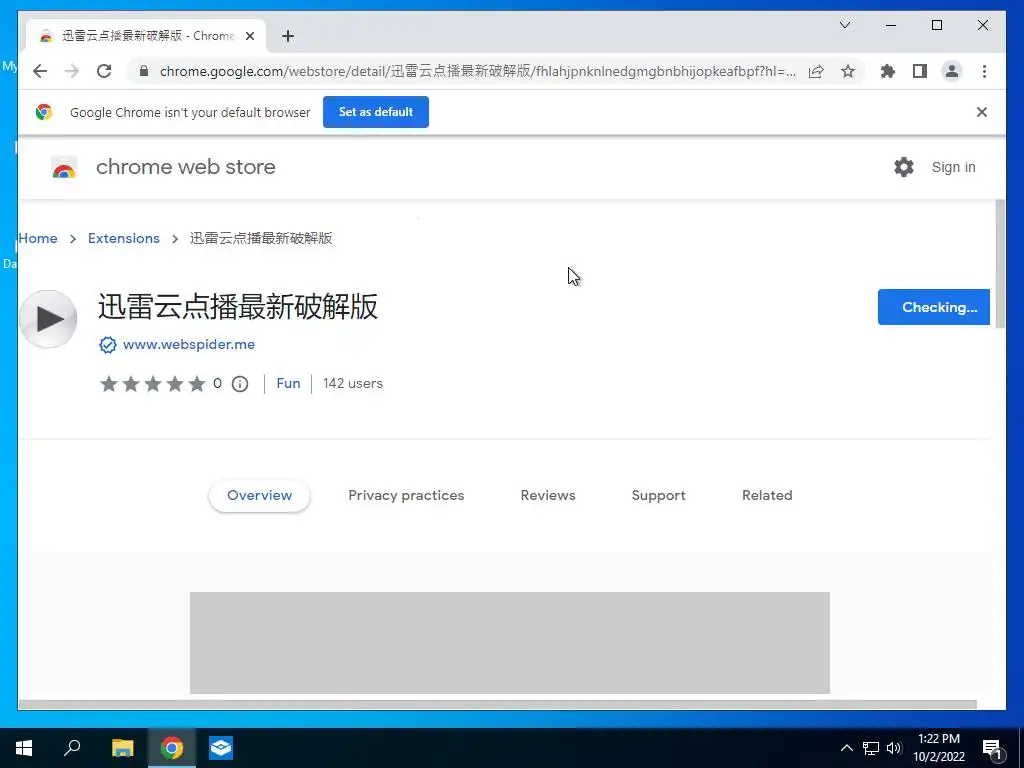Click the Chrome Web Store logo
The image size is (1024, 768).
(64, 168)
